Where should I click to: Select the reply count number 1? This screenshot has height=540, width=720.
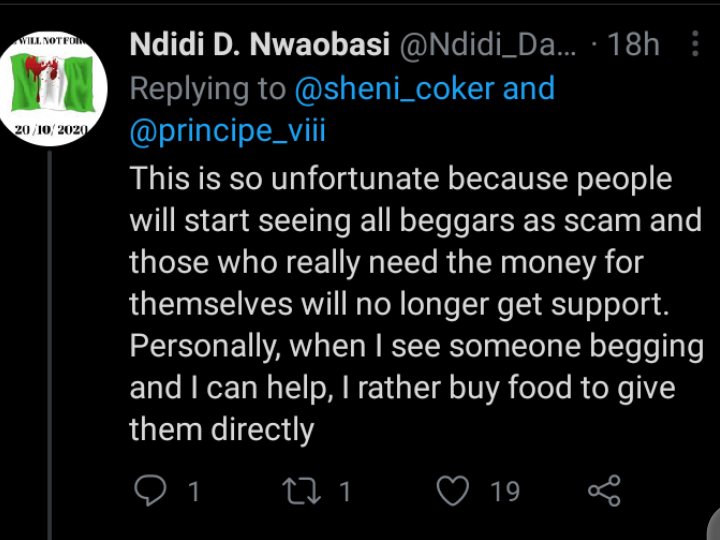[194, 491]
